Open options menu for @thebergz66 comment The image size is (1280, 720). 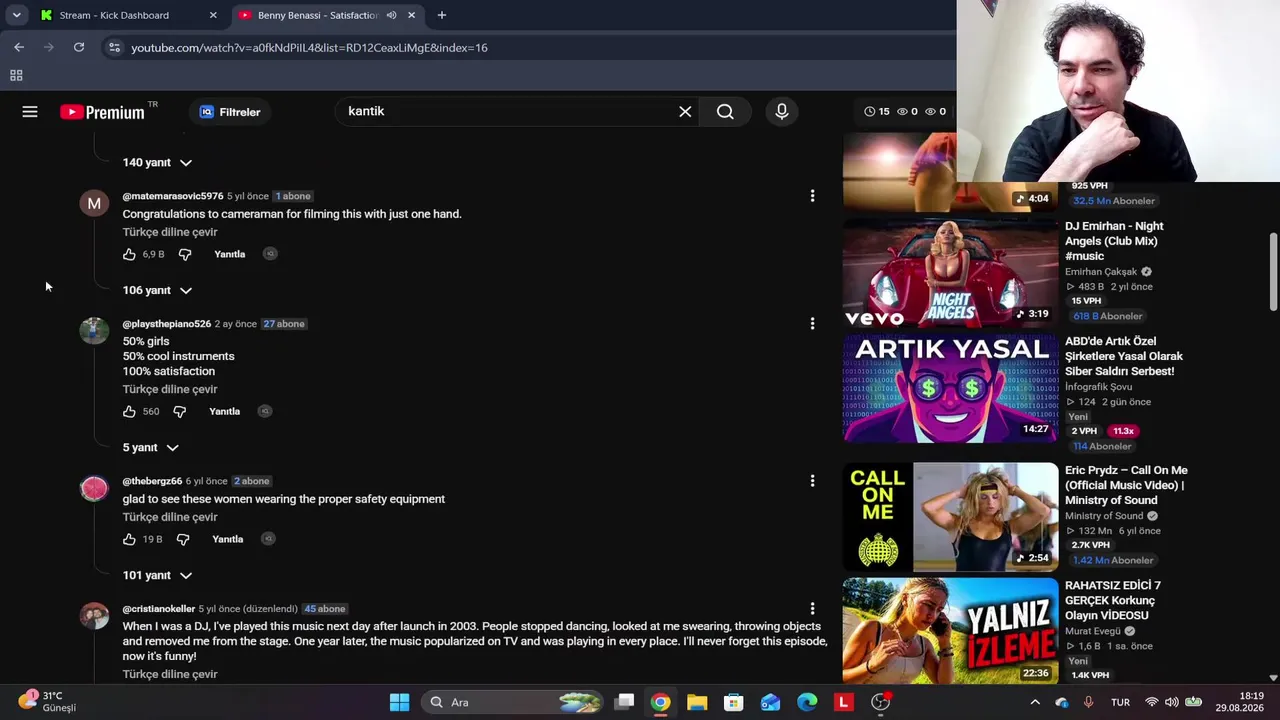click(812, 481)
